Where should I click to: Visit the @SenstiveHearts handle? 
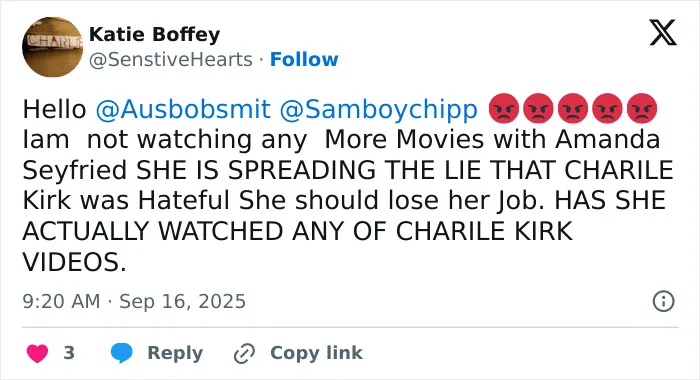pyautogui.click(x=171, y=59)
